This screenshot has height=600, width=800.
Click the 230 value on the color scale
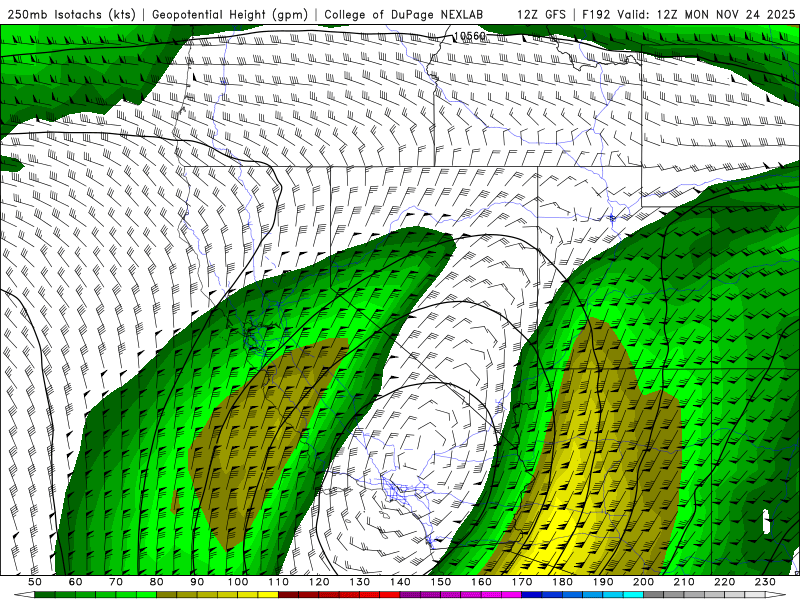(x=765, y=582)
